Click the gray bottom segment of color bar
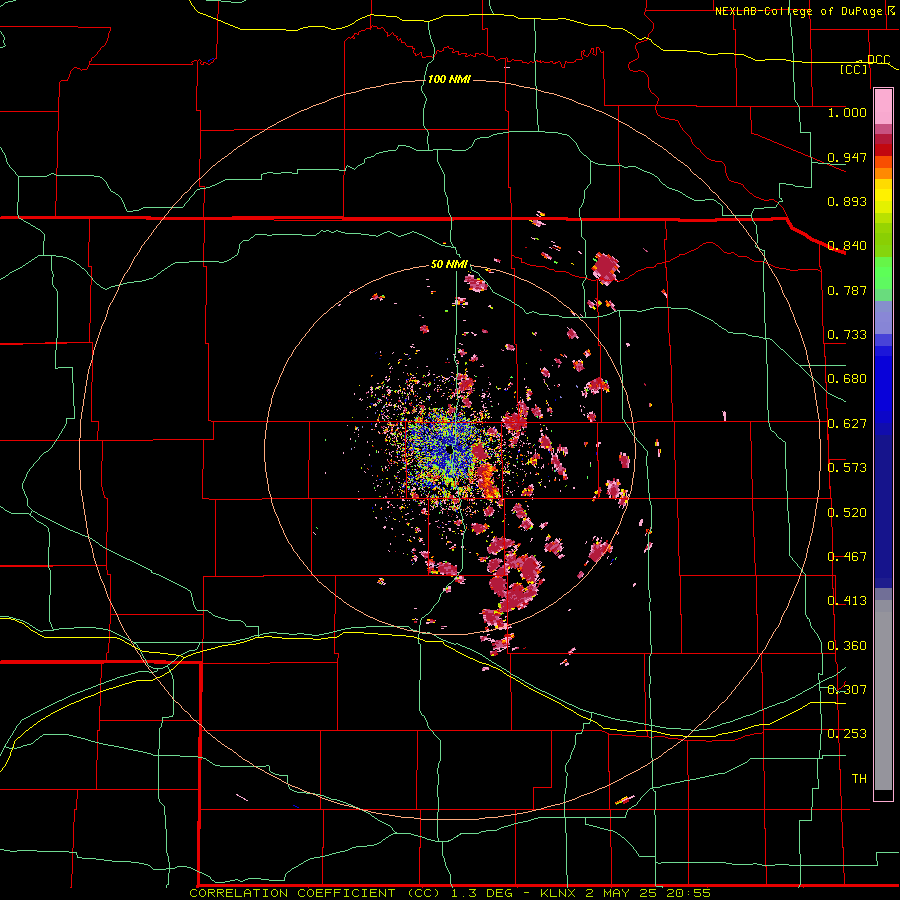900x900 pixels. pos(883,695)
